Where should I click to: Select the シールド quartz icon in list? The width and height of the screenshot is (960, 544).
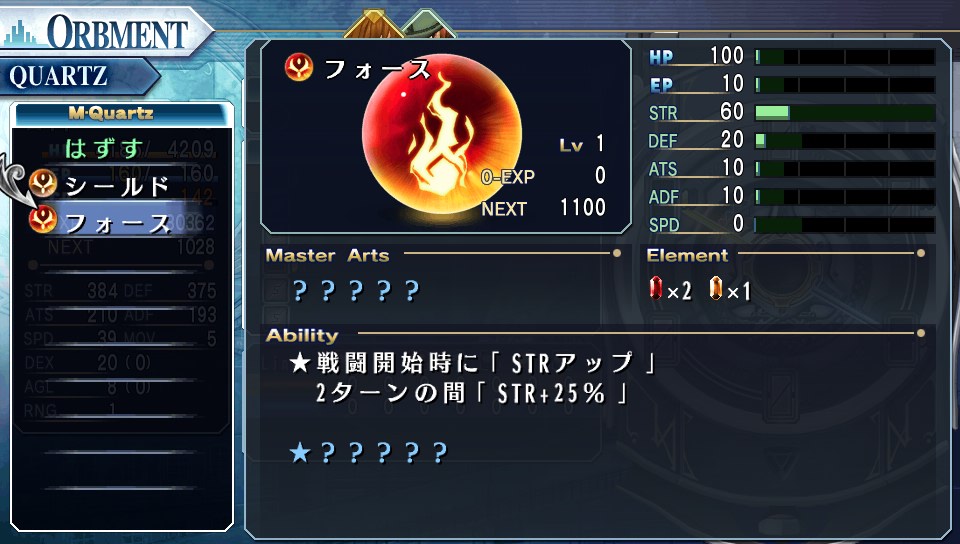(x=43, y=183)
